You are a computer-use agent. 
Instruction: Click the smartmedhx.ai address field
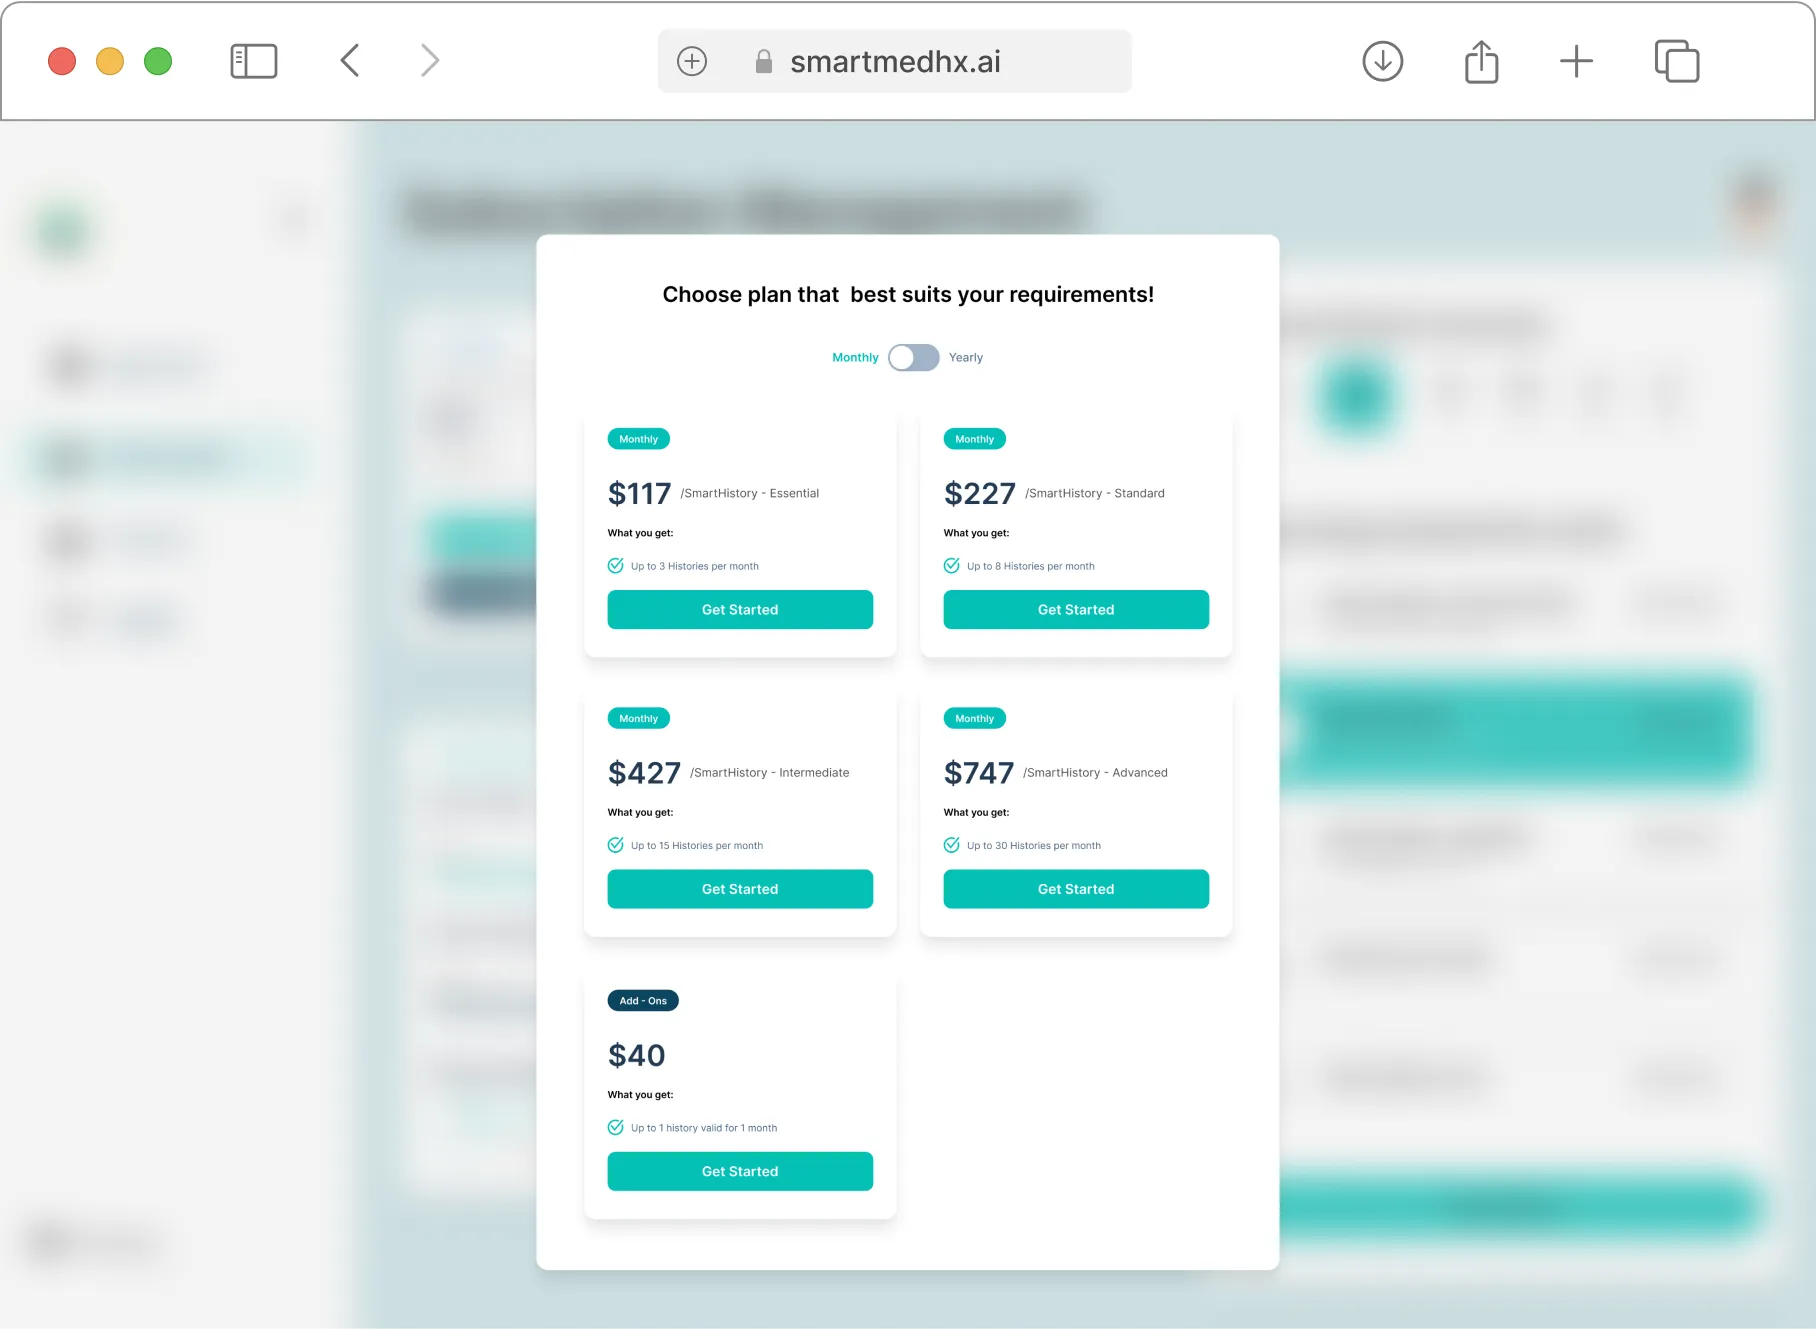pyautogui.click(x=895, y=61)
